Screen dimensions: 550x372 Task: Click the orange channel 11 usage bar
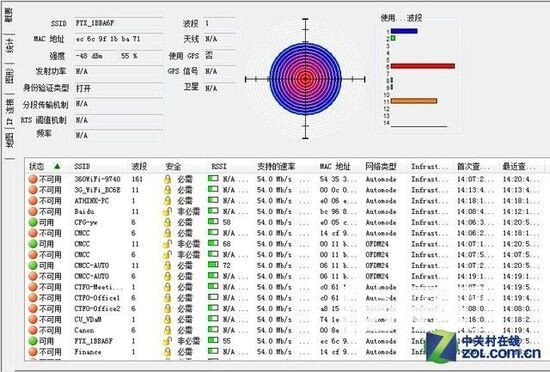[x=414, y=101]
